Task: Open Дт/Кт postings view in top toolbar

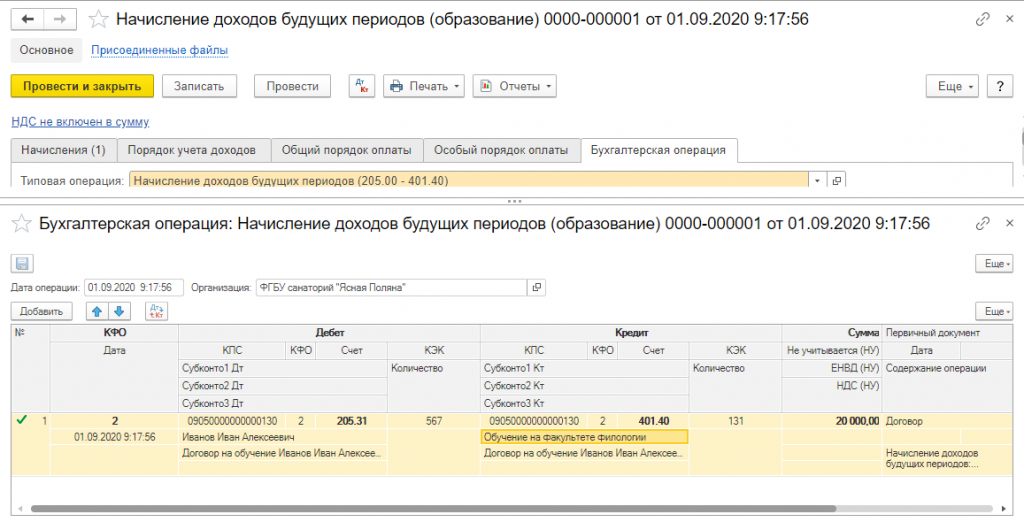Action: coord(362,86)
